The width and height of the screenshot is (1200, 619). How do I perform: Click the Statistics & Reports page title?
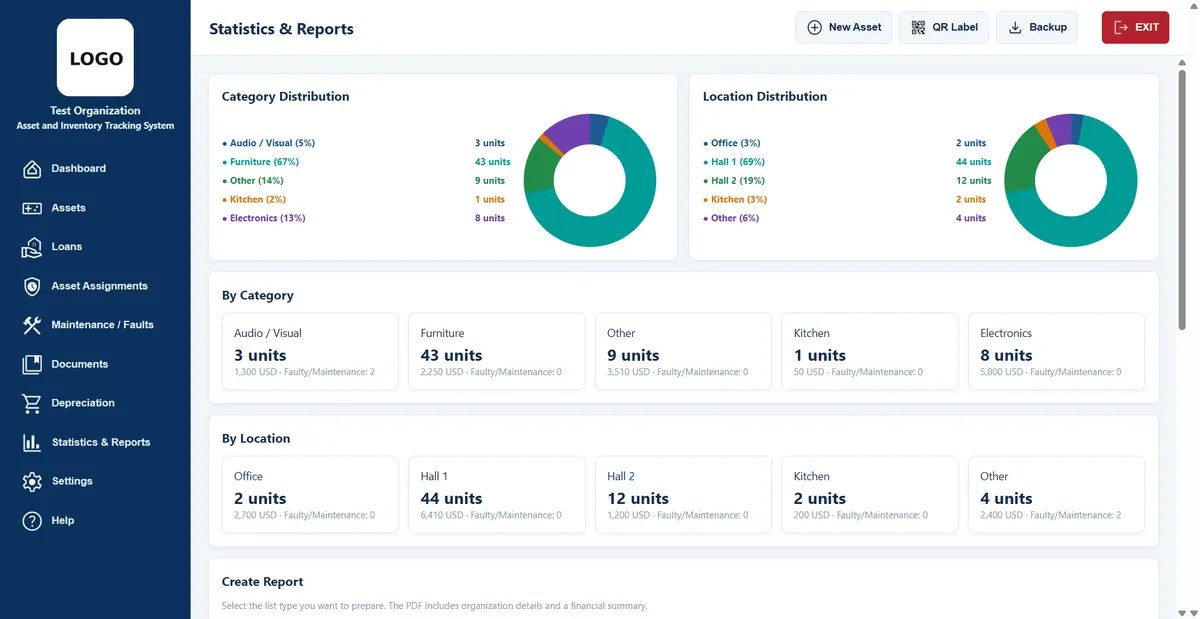click(x=281, y=29)
